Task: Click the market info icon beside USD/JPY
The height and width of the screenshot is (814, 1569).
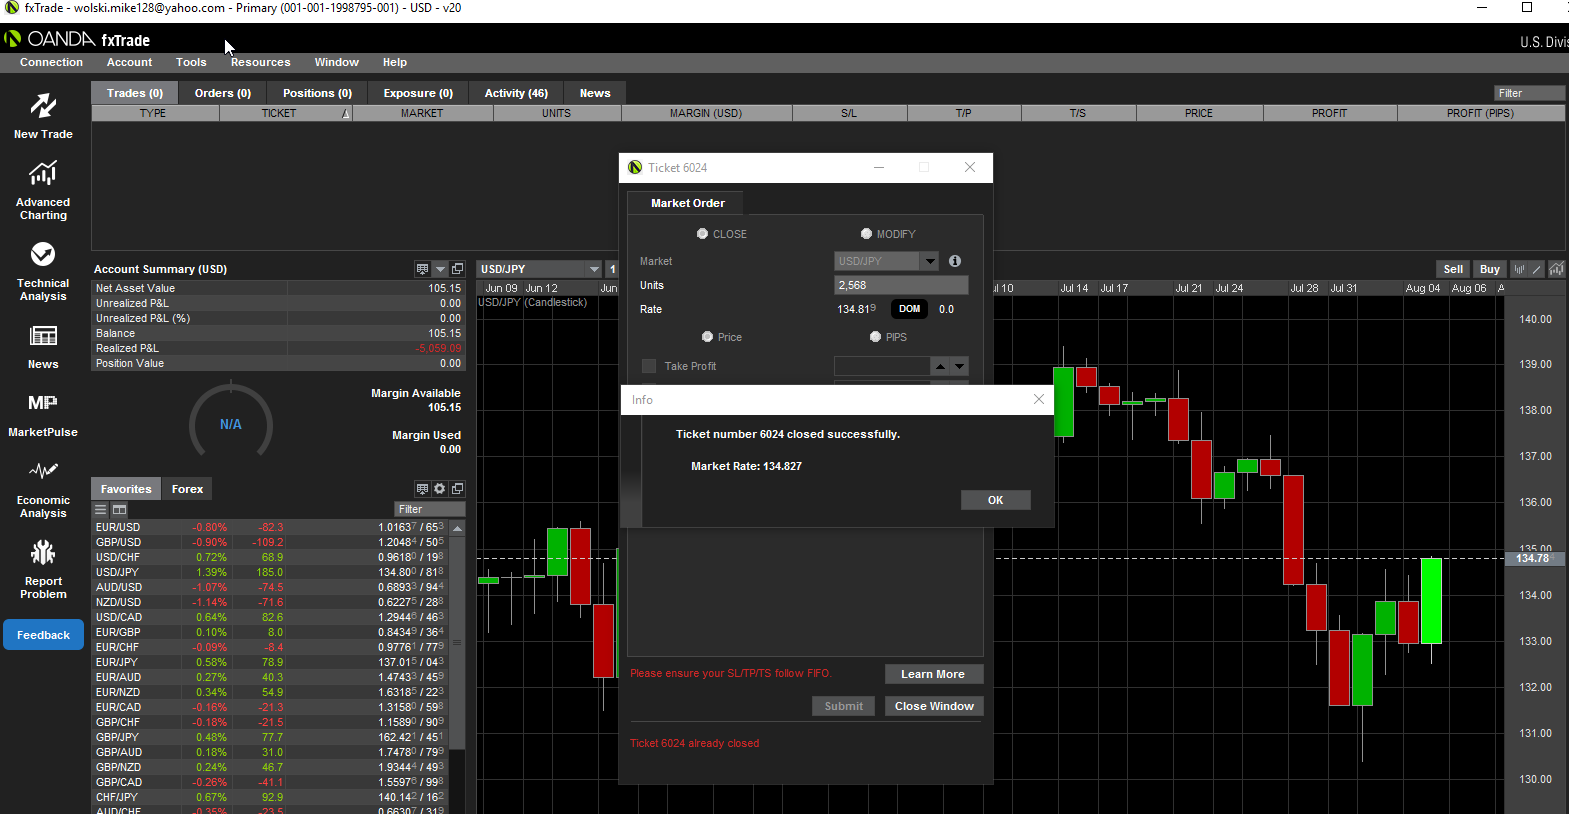Action: 955,261
